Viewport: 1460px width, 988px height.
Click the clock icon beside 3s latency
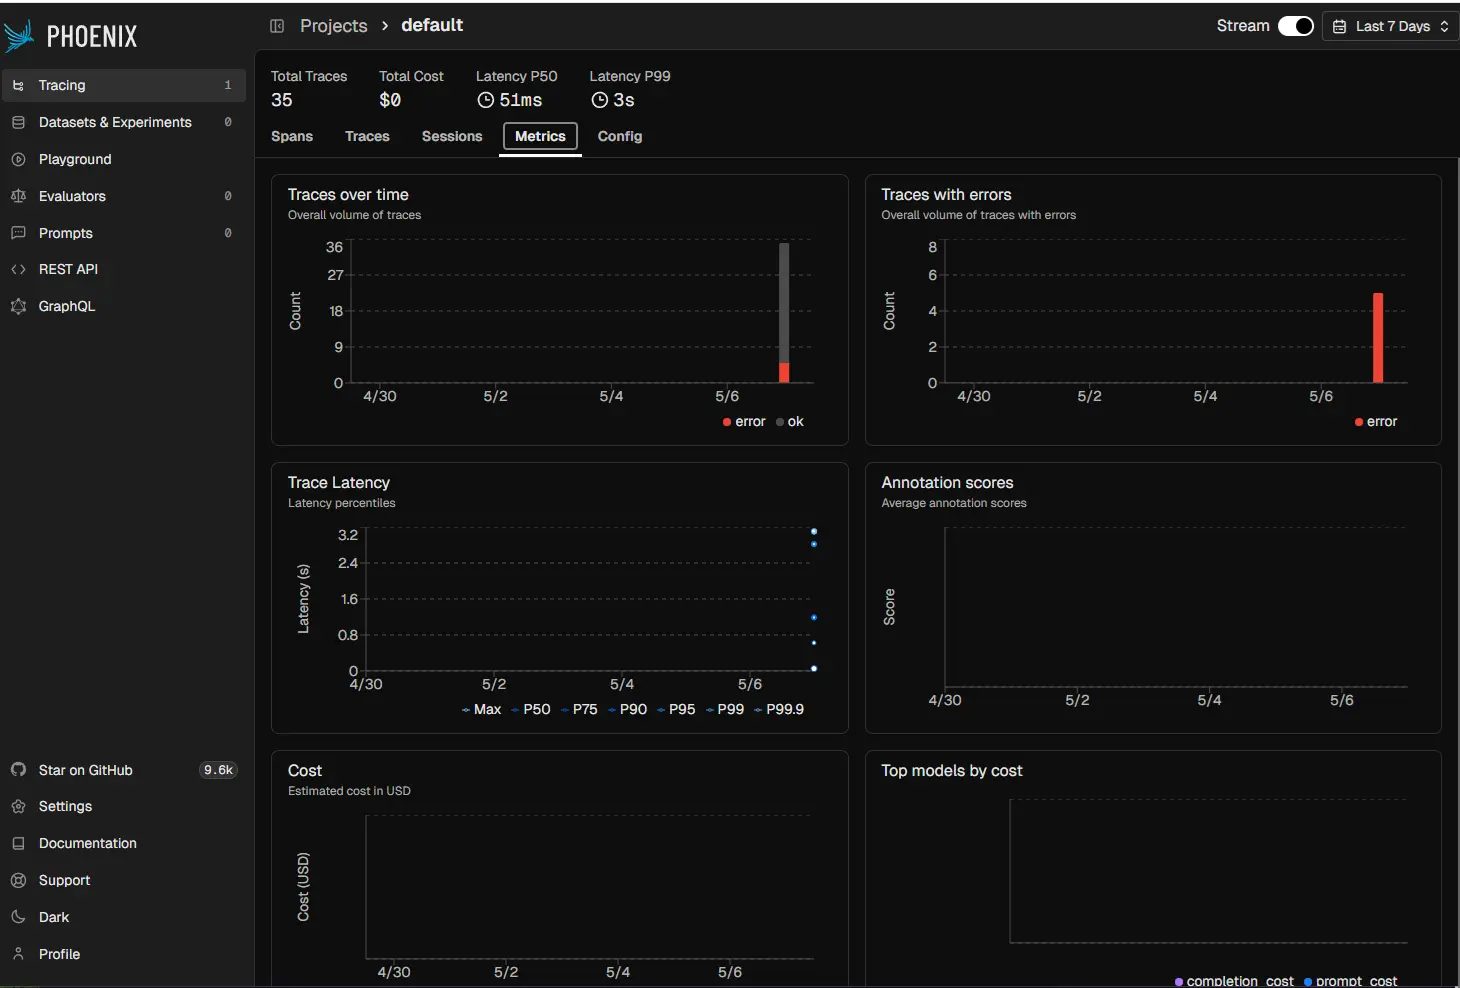pyautogui.click(x=599, y=100)
